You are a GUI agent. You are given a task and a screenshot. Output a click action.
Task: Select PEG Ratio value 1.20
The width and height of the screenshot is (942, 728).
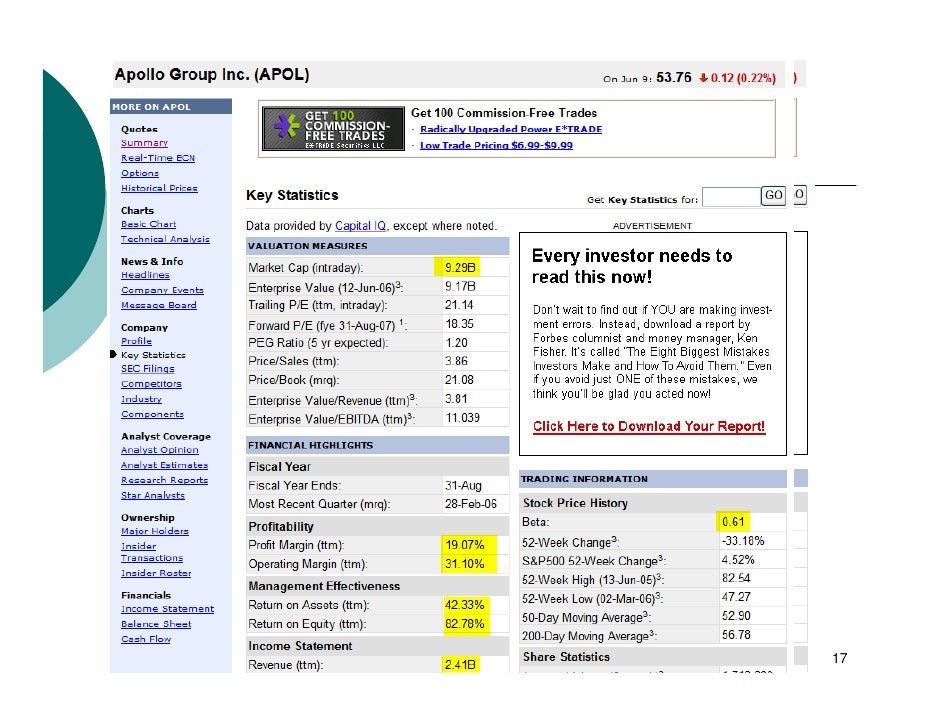[x=457, y=342]
